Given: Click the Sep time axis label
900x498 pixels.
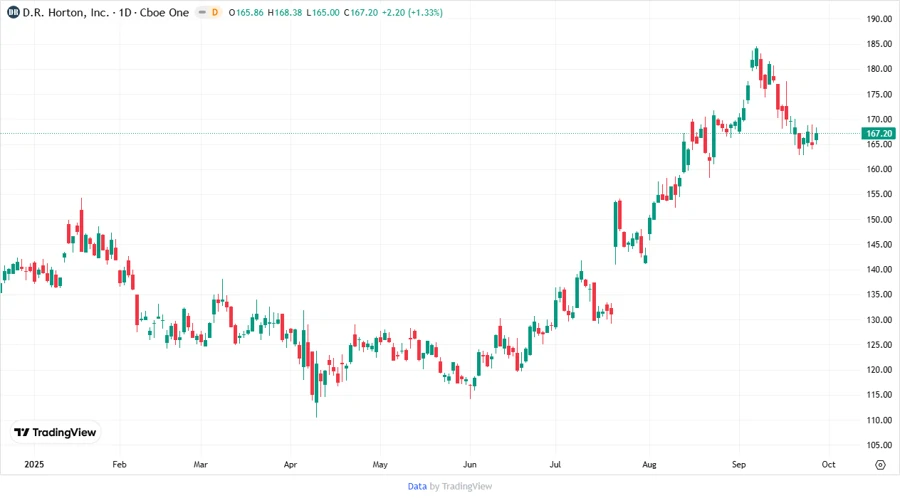Looking at the screenshot, I should pyautogui.click(x=739, y=464).
